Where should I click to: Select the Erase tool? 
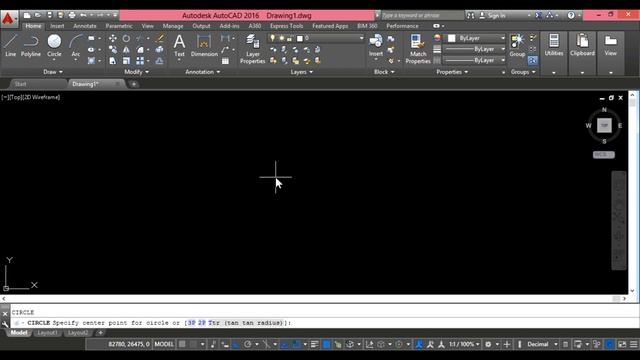[x=160, y=38]
